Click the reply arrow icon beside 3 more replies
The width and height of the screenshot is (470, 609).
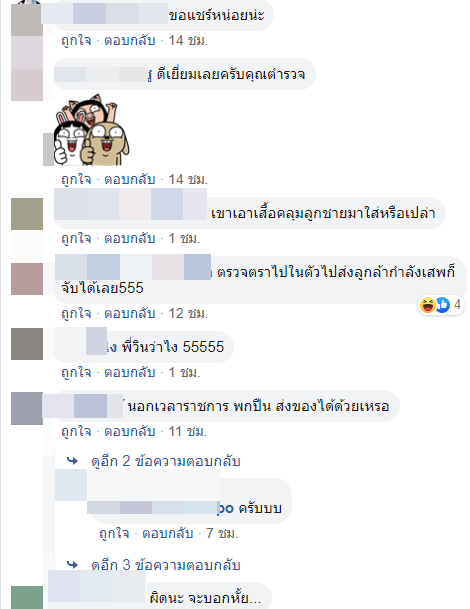[x=72, y=564]
